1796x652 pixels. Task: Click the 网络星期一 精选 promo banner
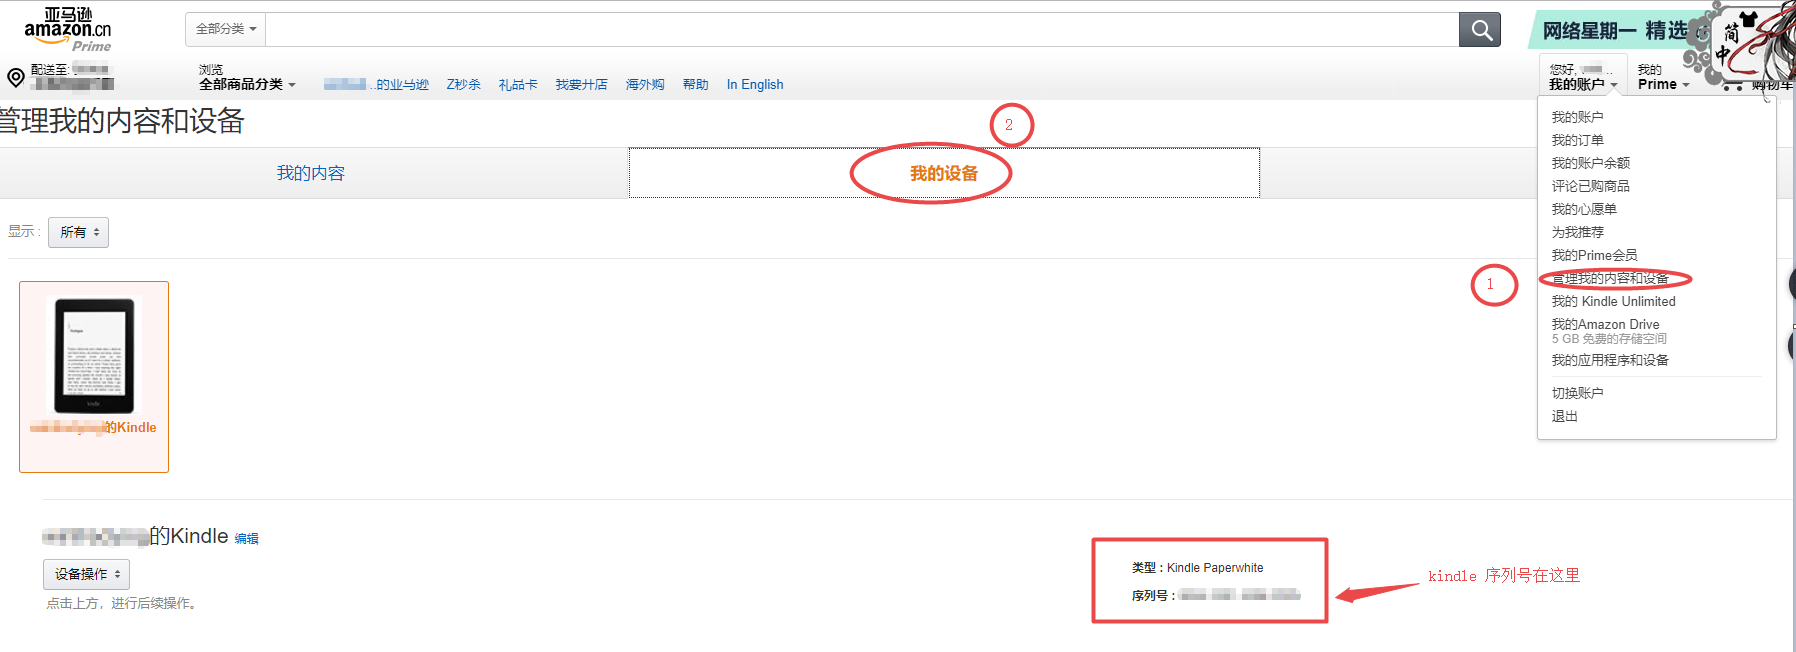coord(1618,30)
